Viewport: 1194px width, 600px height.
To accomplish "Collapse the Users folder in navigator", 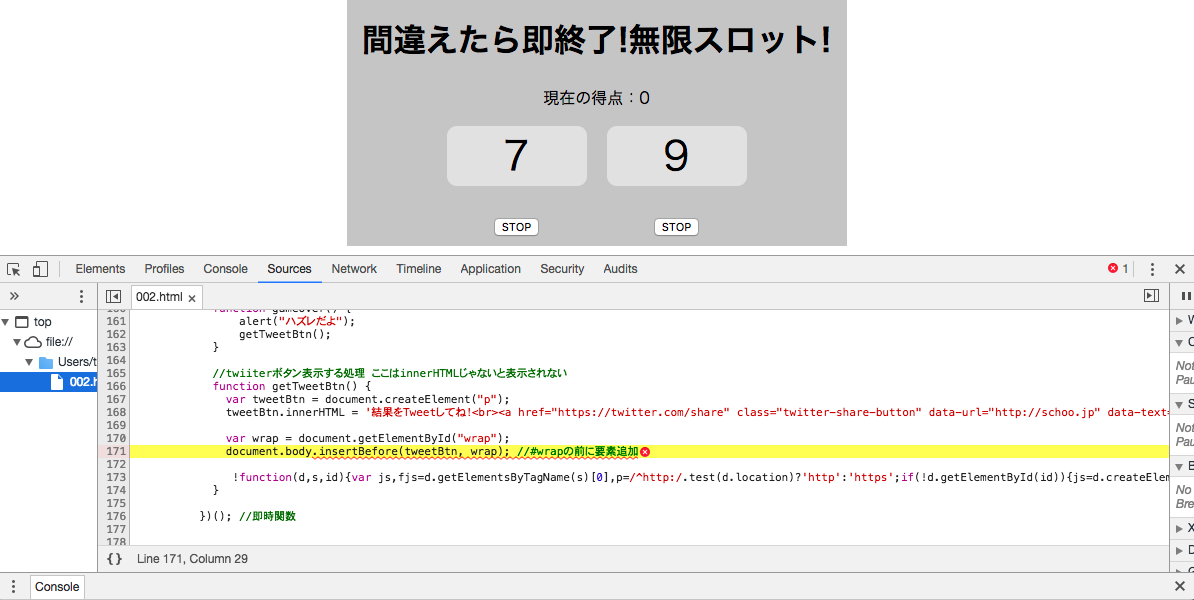I will click(29, 362).
